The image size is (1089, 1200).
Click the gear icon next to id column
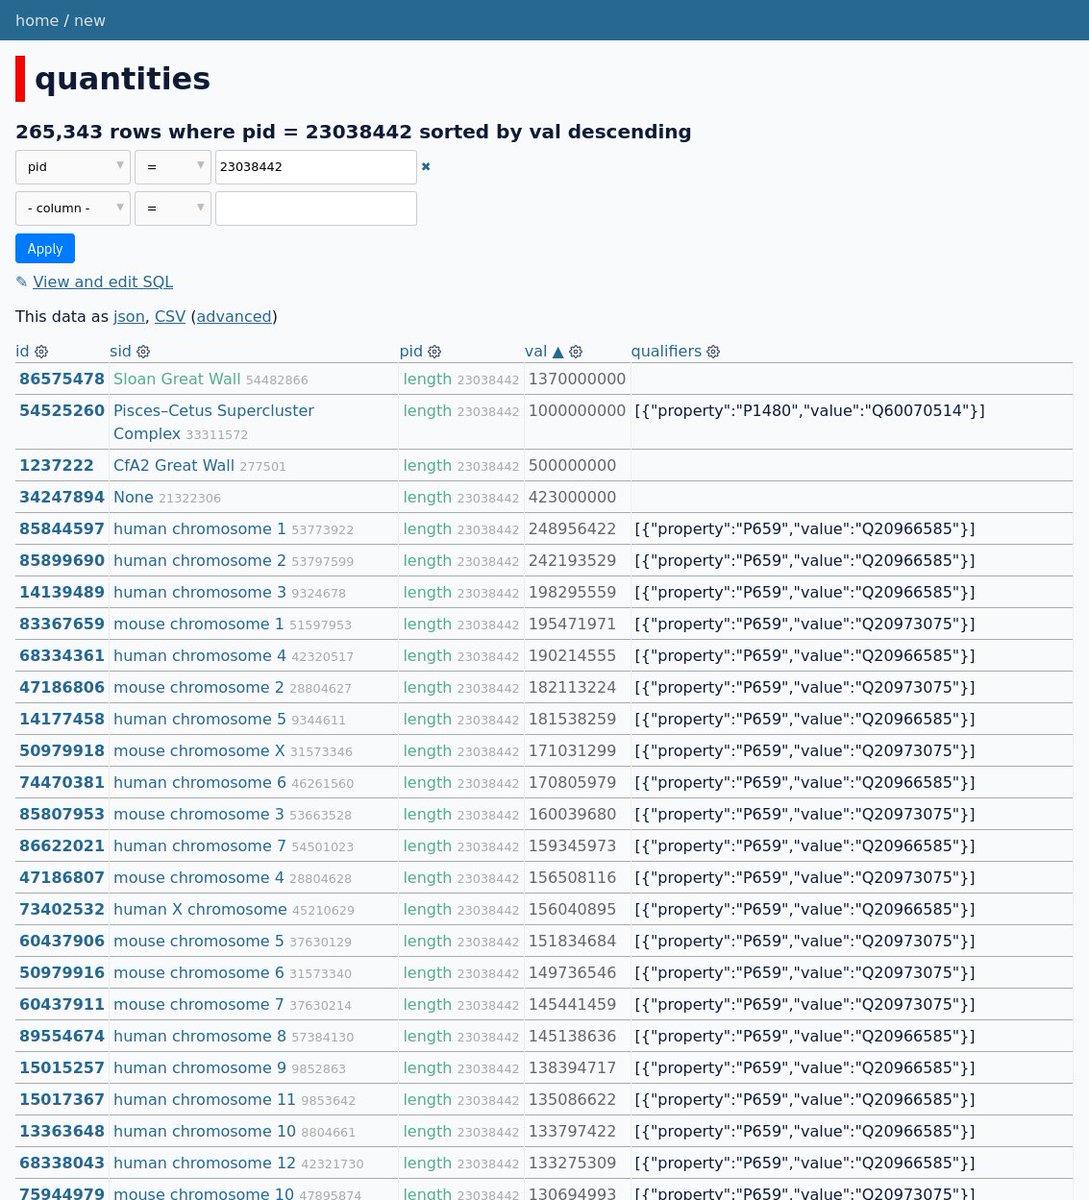[x=41, y=352]
